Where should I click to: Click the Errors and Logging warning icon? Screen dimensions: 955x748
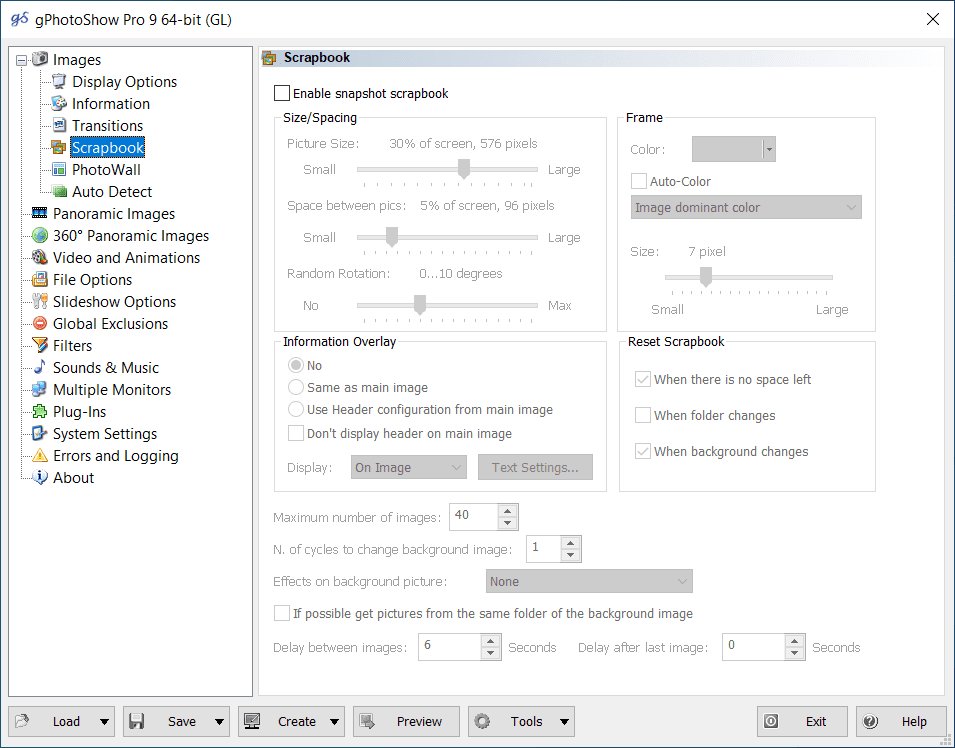pos(40,455)
